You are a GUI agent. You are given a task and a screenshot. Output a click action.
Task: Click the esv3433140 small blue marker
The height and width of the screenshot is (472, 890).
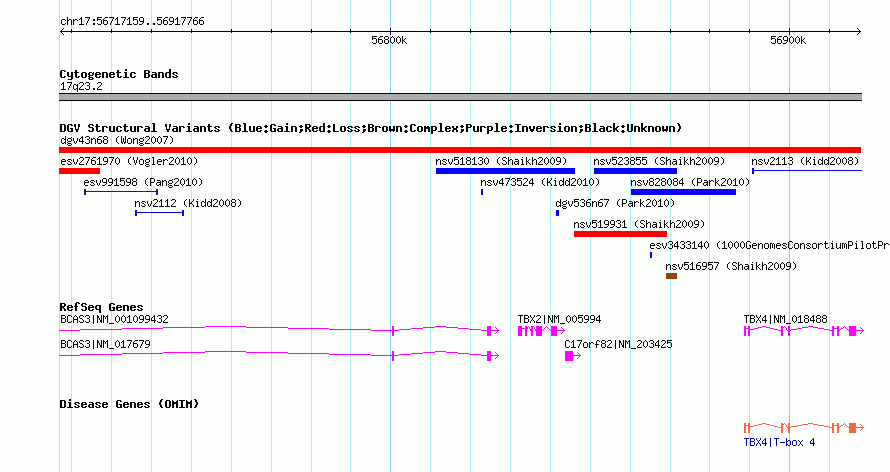[651, 255]
